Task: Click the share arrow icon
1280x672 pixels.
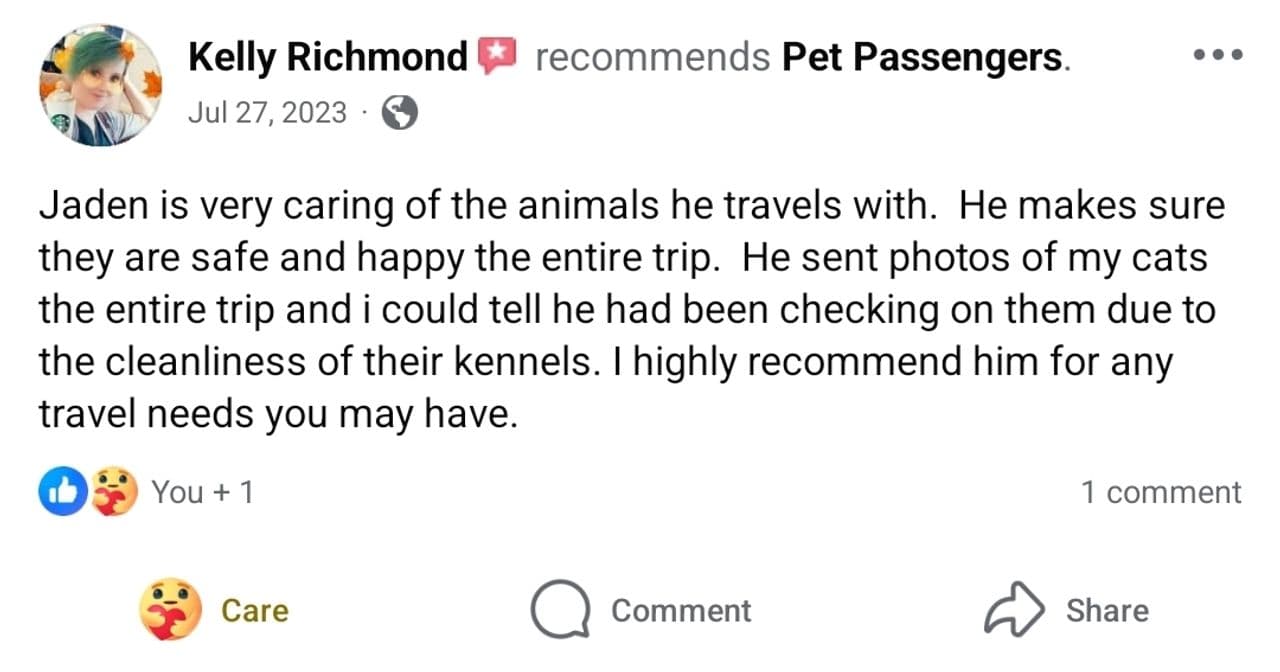Action: pyautogui.click(x=1015, y=610)
